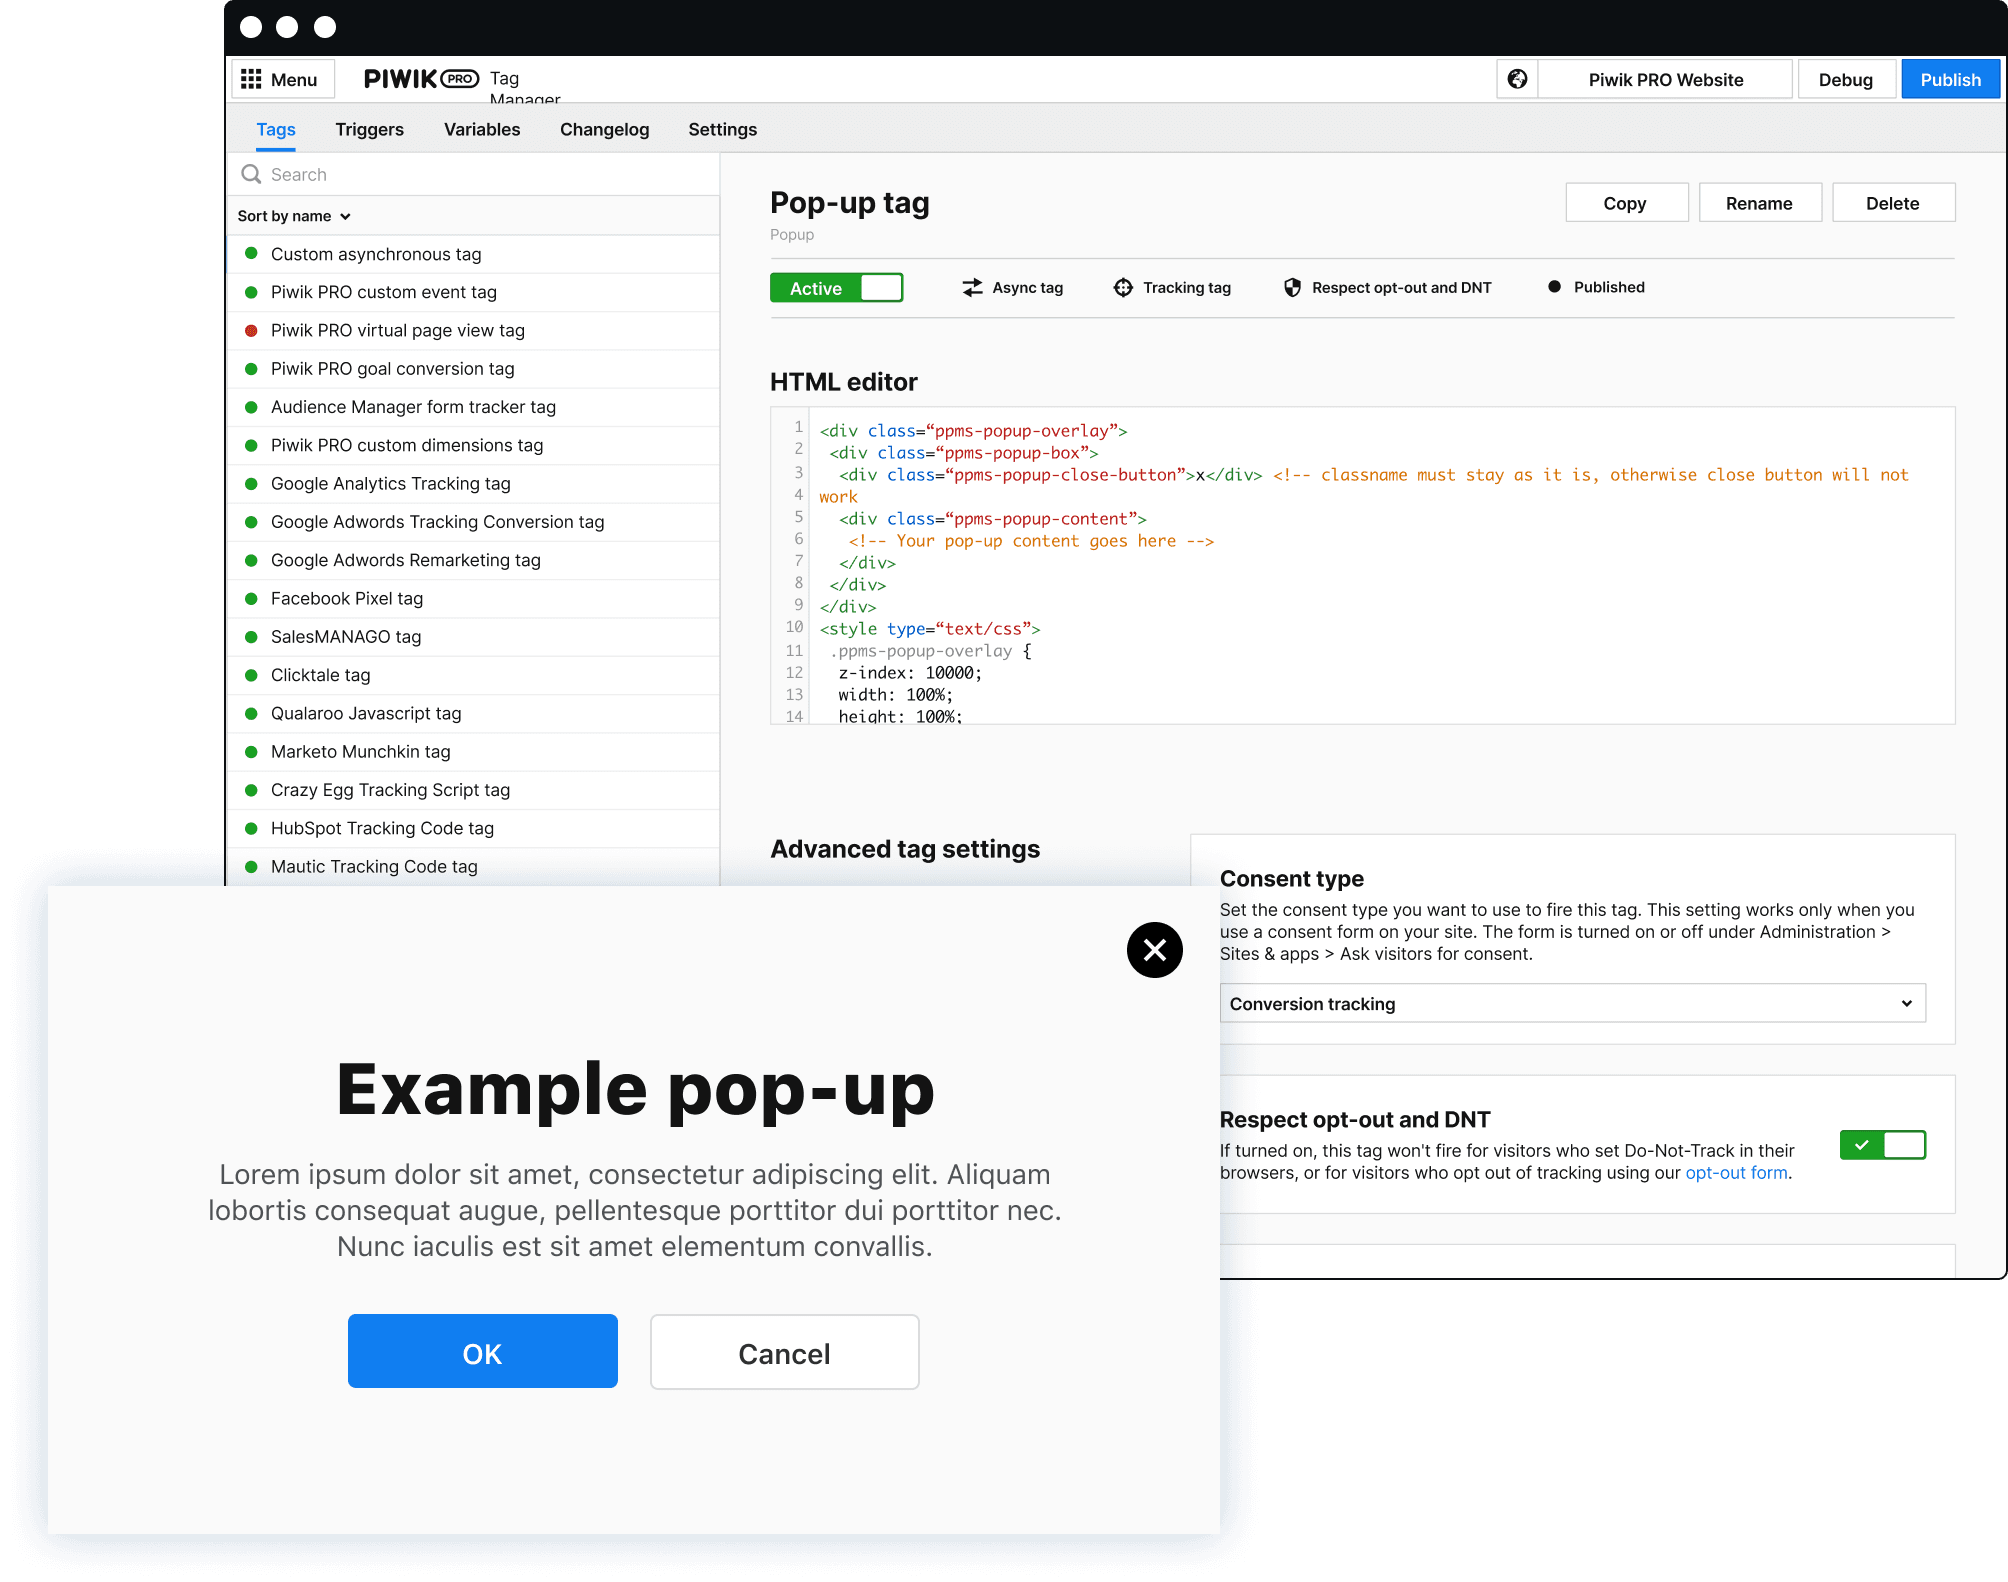Click the green status dot beside Facebook Pixel tag
The height and width of the screenshot is (1582, 2008).
tap(251, 598)
